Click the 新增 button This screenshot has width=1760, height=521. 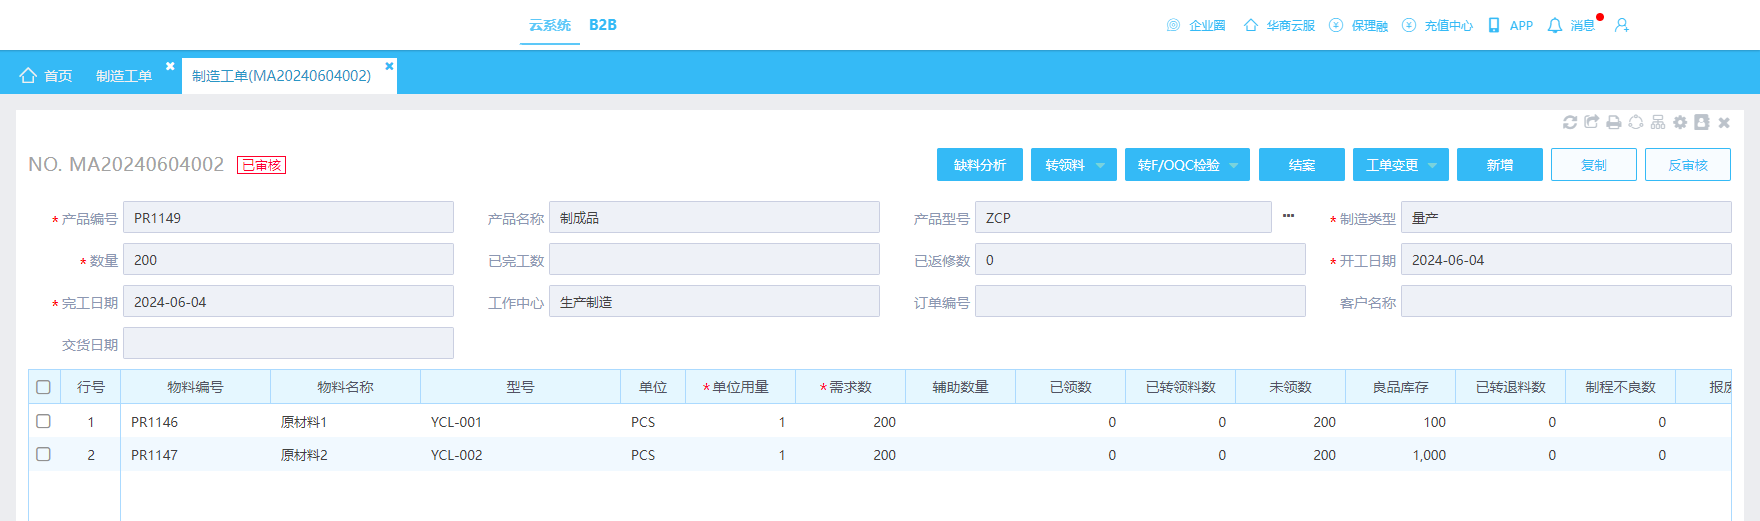point(1500,165)
